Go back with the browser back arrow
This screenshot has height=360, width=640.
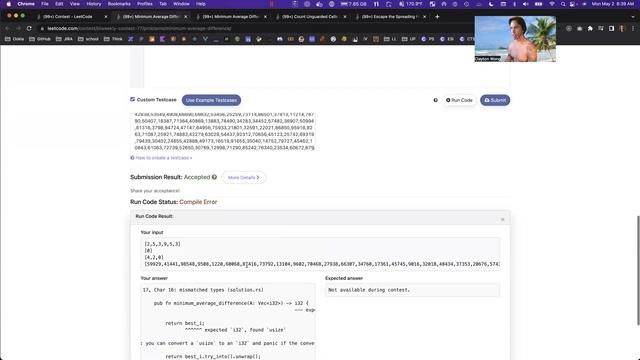point(7,29)
